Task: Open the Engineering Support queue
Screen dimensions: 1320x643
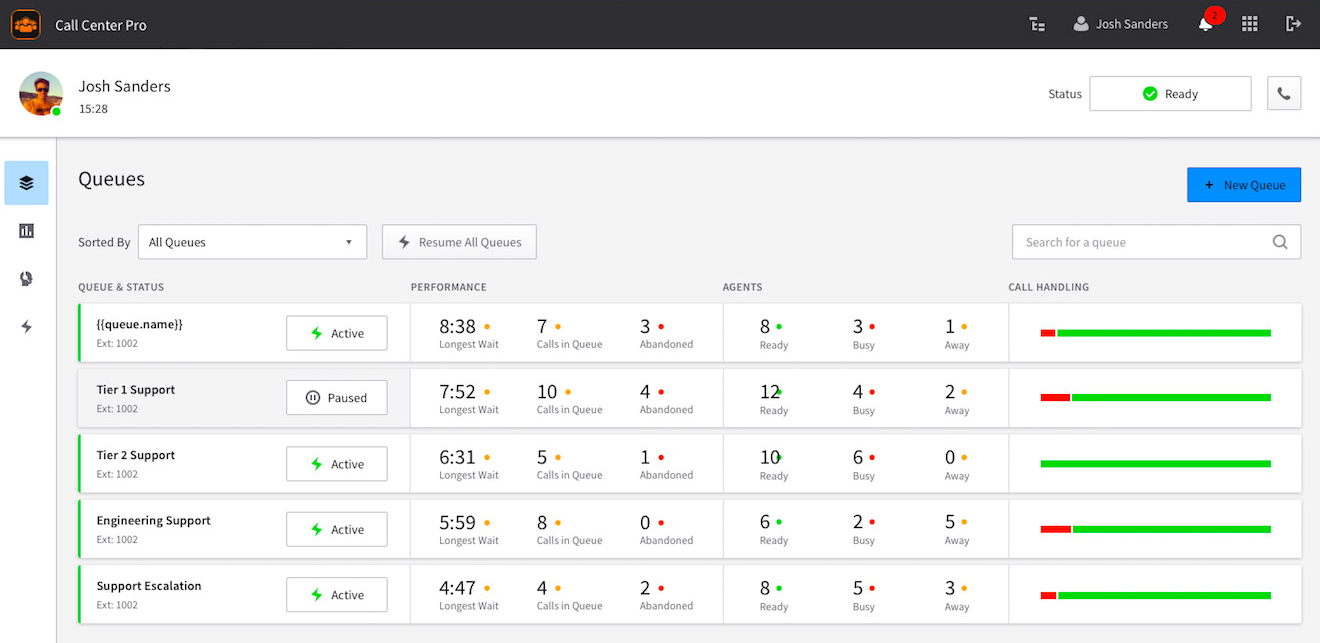Action: pos(690,529)
